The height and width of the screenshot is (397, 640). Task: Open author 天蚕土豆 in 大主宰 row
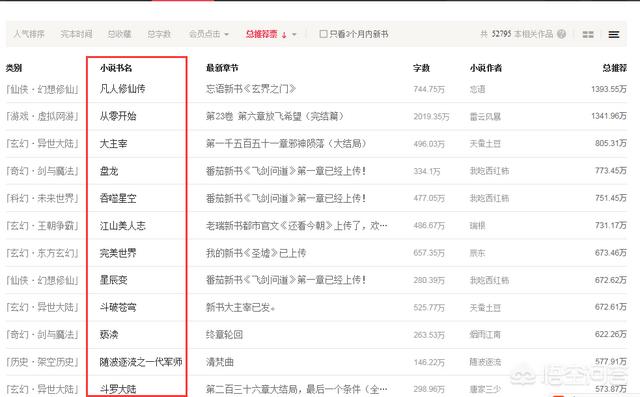(485, 144)
